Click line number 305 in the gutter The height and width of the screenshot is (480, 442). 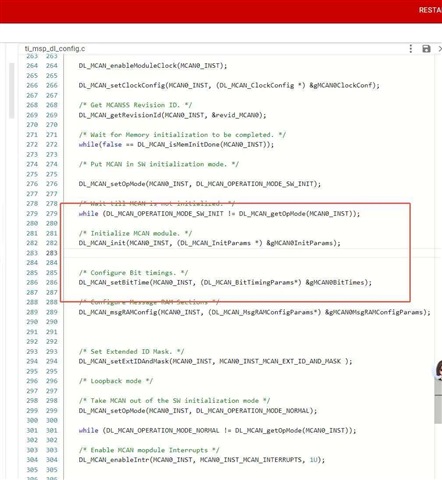52,470
